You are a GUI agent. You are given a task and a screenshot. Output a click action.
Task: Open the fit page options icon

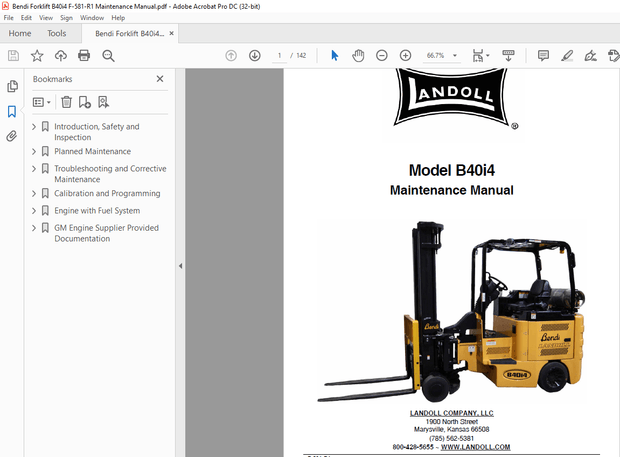478,56
